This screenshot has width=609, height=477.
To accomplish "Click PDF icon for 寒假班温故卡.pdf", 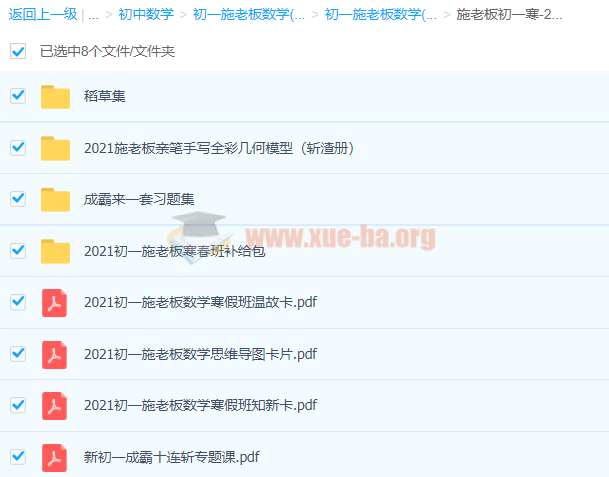I will [x=55, y=302].
